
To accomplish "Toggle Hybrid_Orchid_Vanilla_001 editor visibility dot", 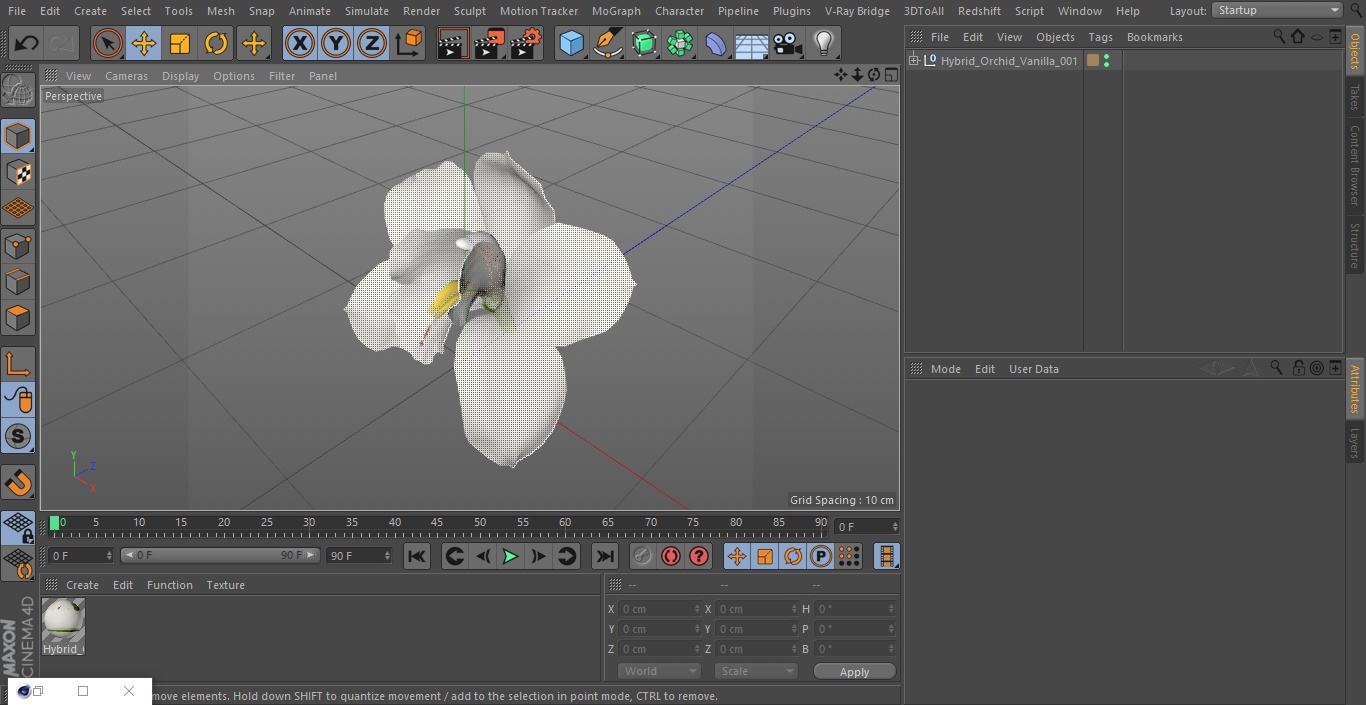I will (1106, 57).
